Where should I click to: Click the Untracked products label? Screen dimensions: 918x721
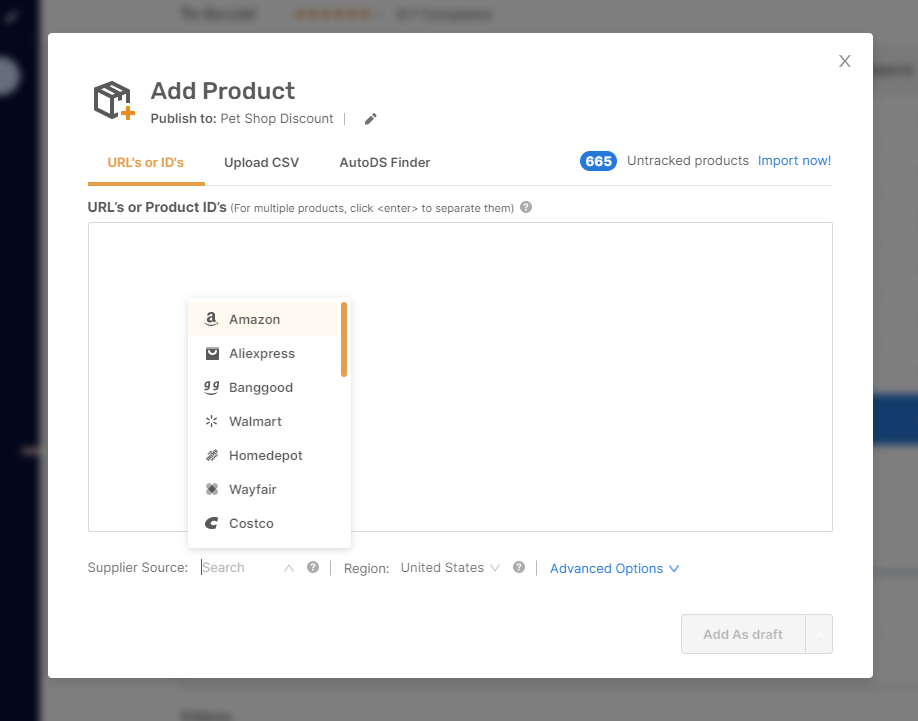687,161
